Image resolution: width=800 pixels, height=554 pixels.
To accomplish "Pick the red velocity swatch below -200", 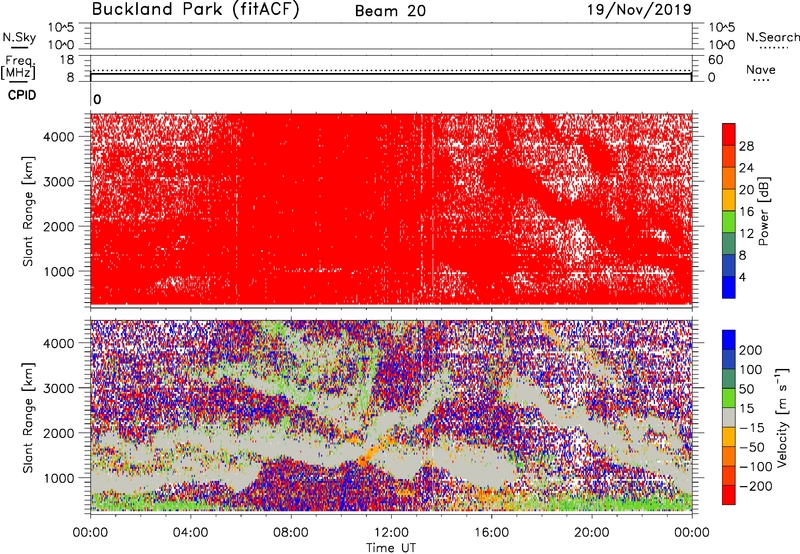I will pyautogui.click(x=729, y=495).
